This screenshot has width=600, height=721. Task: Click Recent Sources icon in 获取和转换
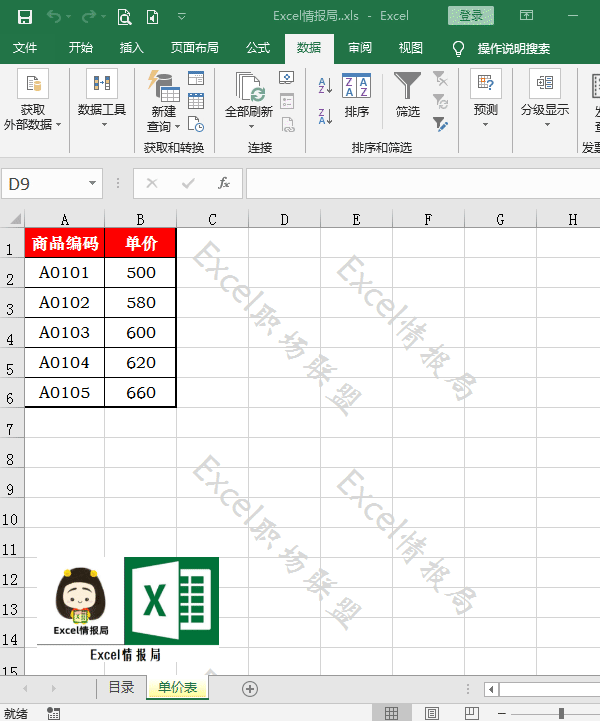pos(196,124)
